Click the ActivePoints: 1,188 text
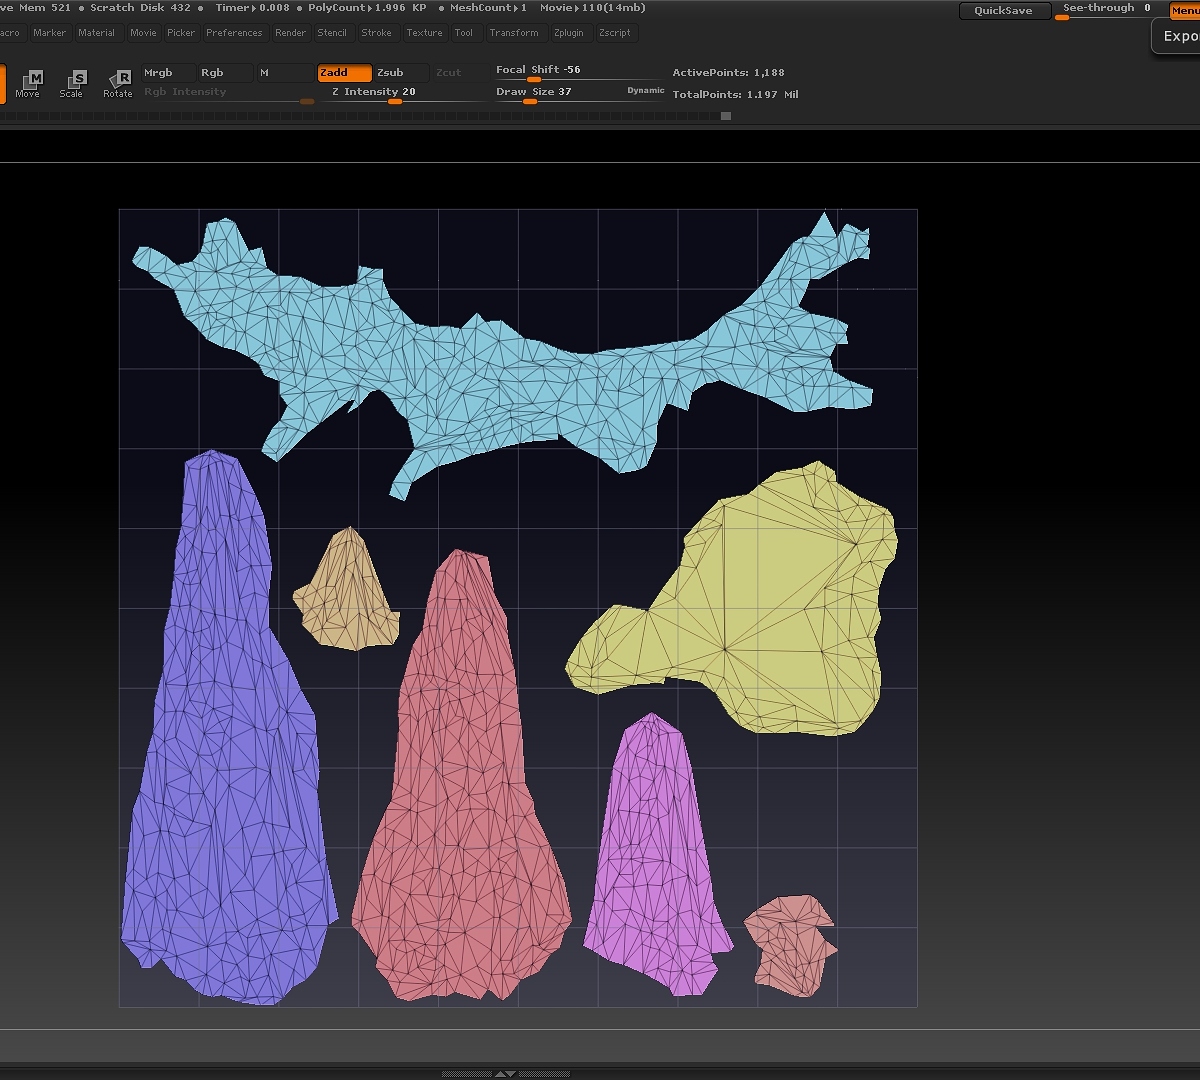Screen dimensions: 1200x1080 point(728,73)
